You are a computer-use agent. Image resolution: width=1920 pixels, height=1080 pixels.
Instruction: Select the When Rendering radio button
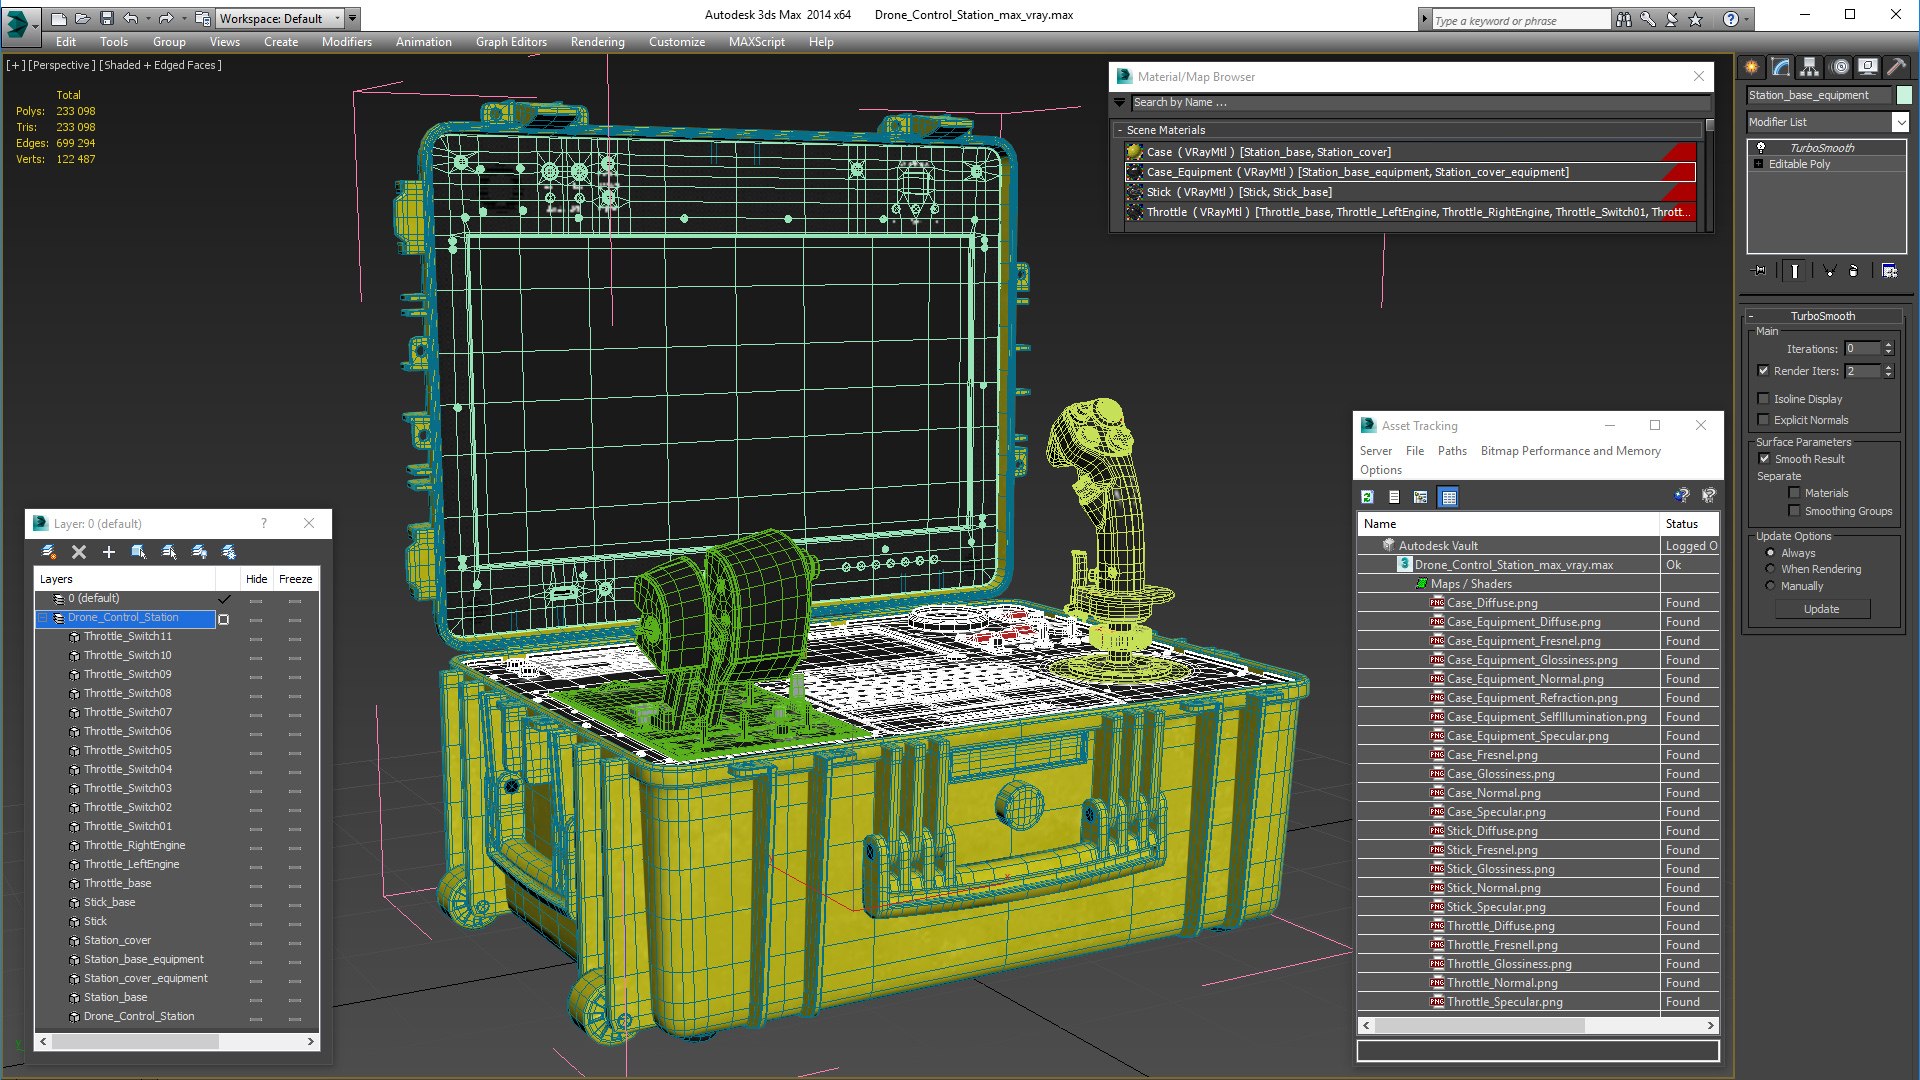coord(1771,569)
